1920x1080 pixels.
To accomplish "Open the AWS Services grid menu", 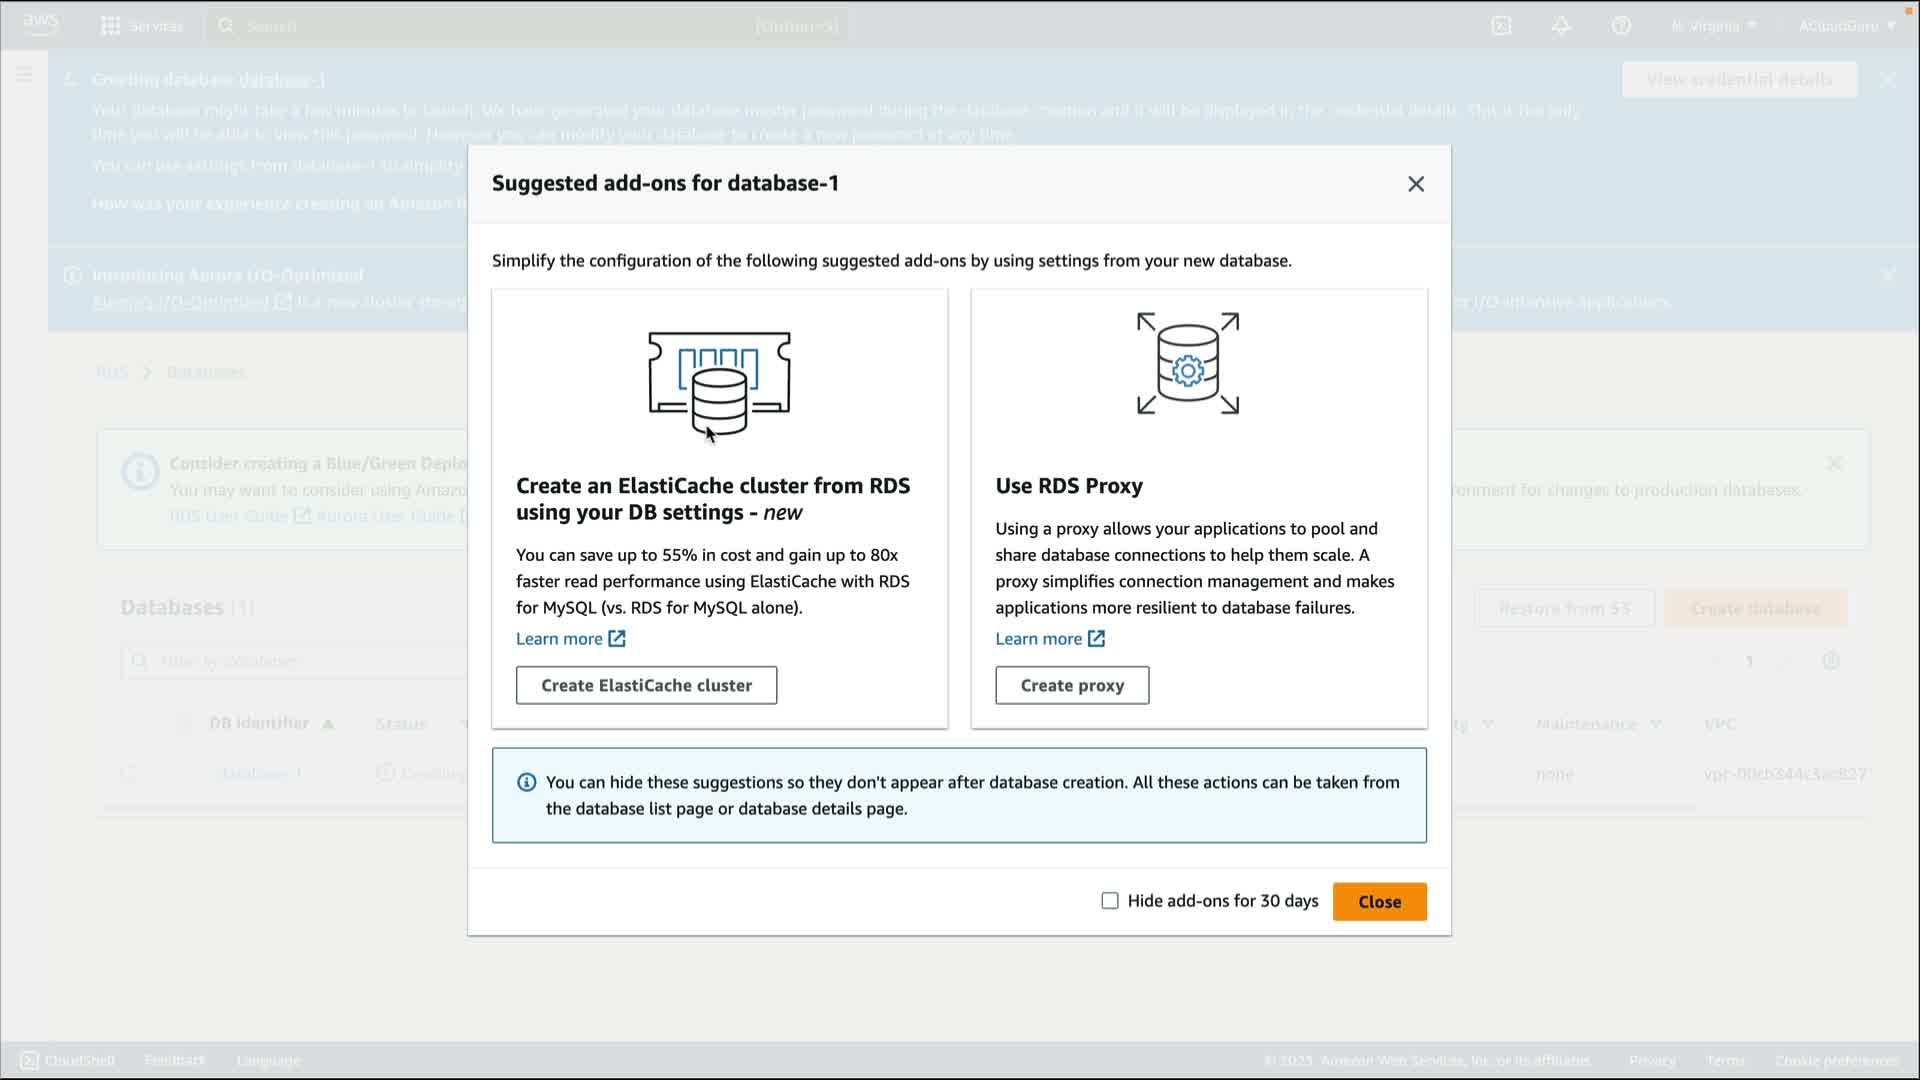I will tap(111, 26).
